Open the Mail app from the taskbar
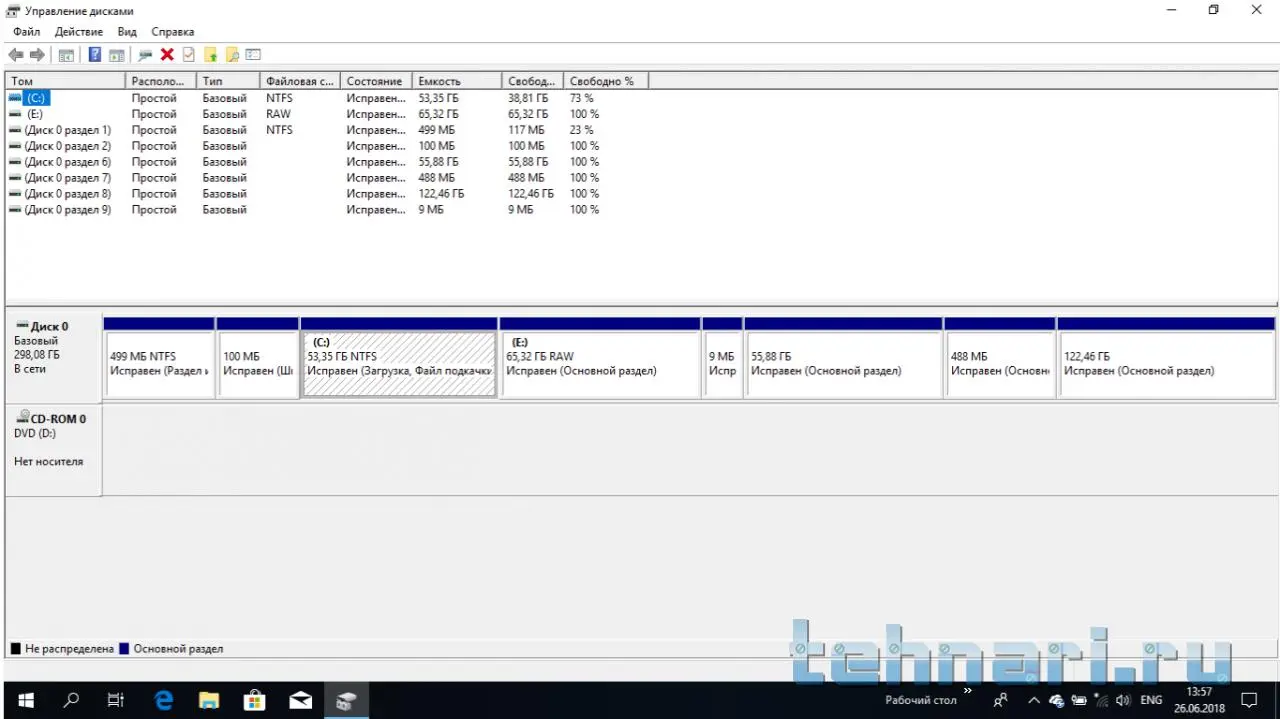The width and height of the screenshot is (1280, 719). point(301,700)
